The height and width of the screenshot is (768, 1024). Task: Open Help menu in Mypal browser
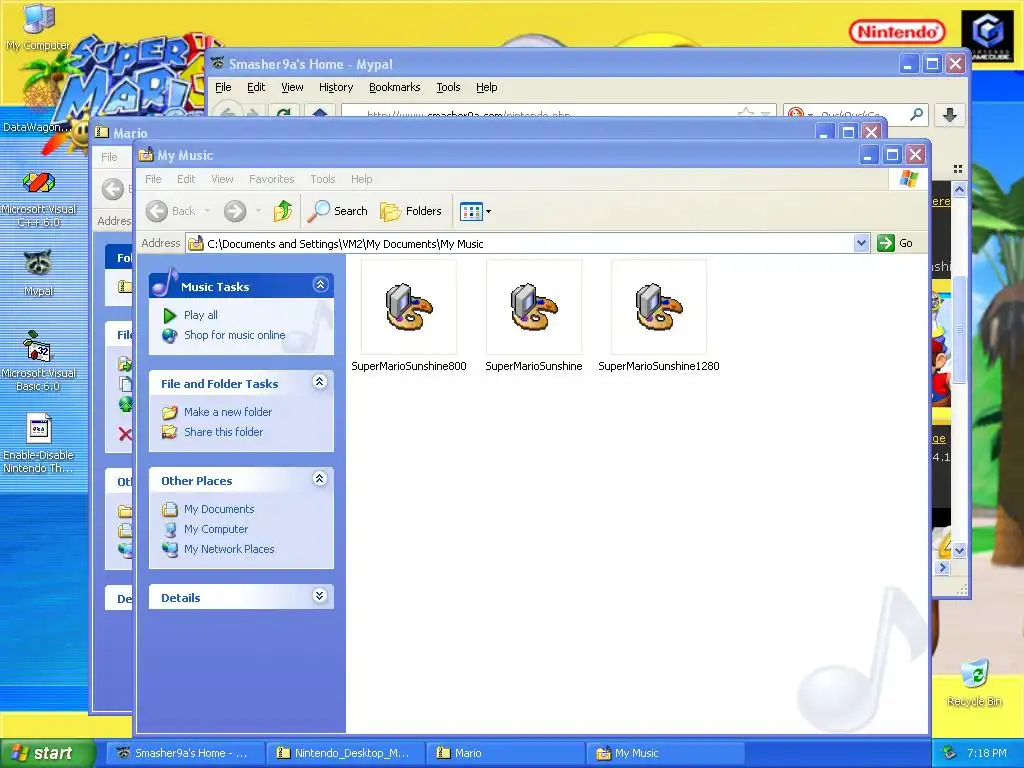point(487,87)
